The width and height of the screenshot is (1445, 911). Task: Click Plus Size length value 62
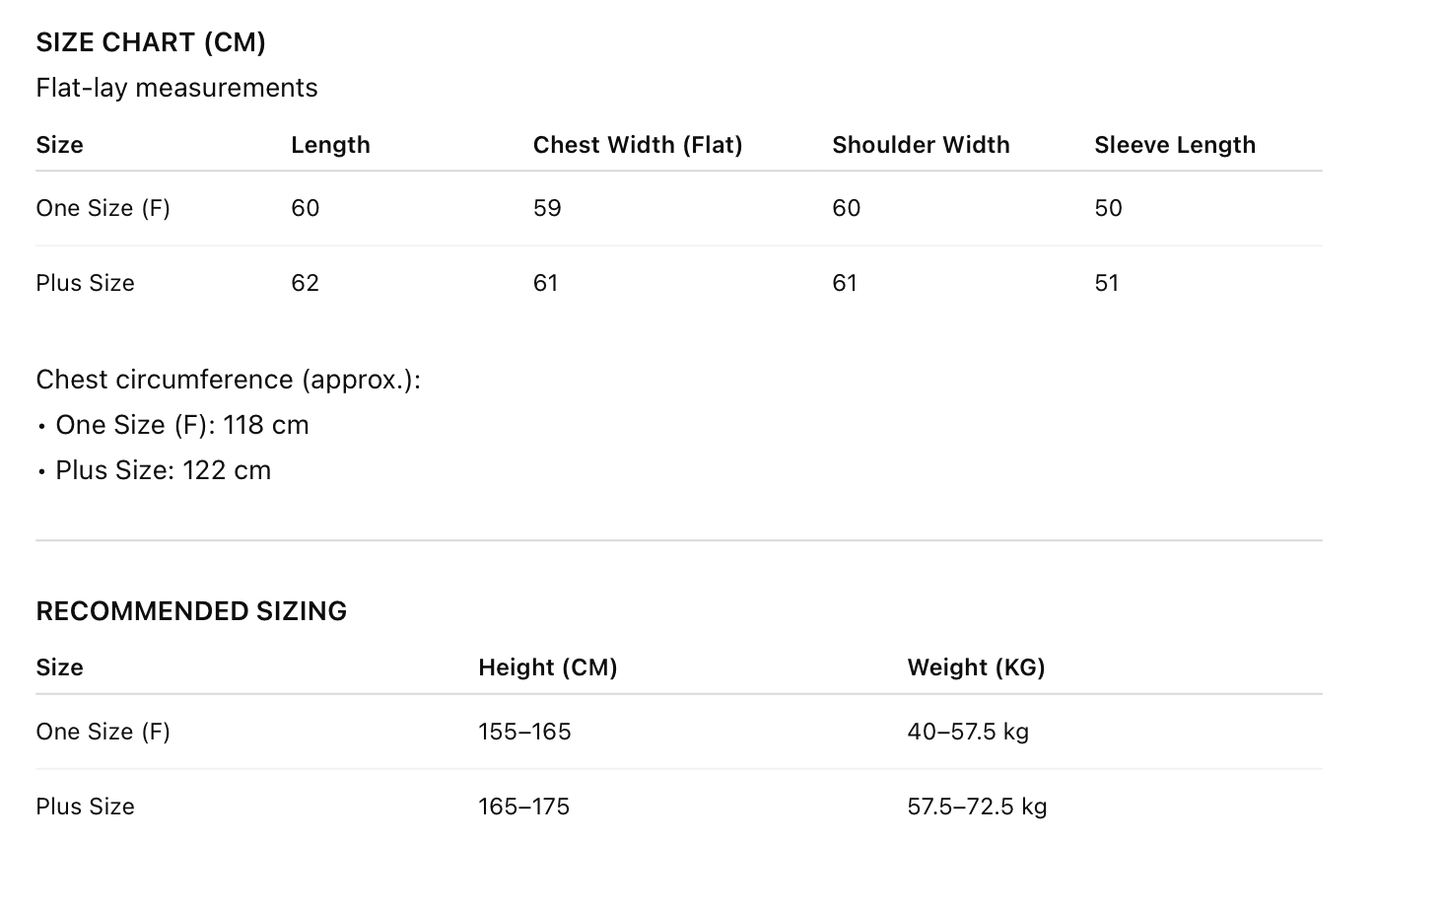305,283
